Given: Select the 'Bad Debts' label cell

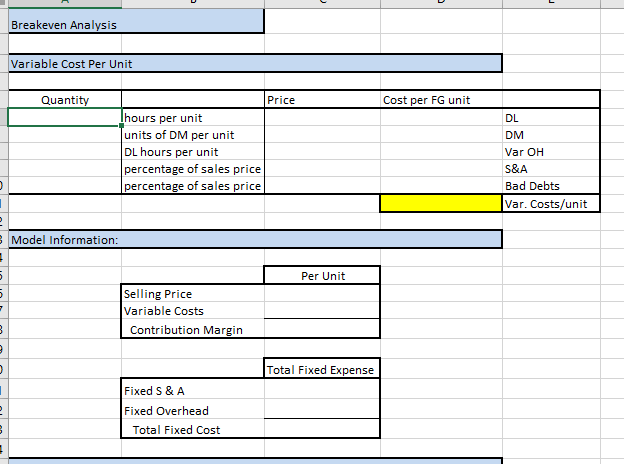Looking at the screenshot, I should click(x=551, y=186).
